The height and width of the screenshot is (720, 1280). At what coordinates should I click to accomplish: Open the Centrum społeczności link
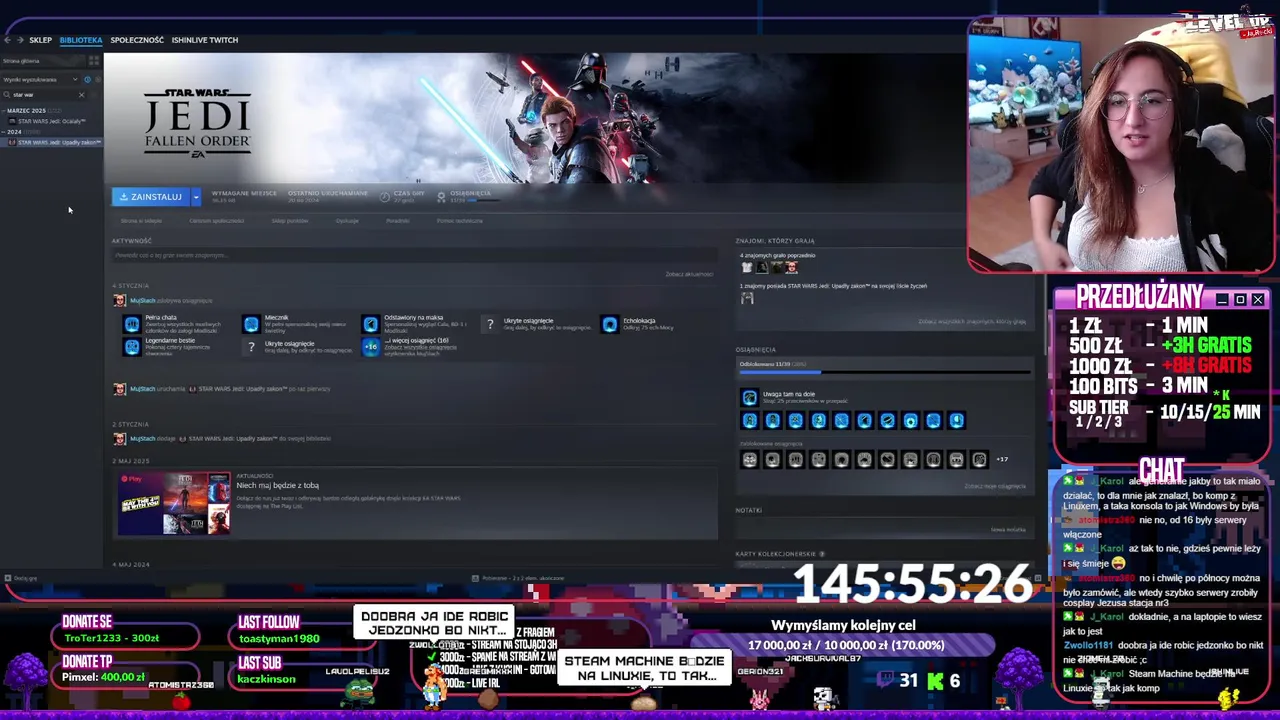(216, 221)
